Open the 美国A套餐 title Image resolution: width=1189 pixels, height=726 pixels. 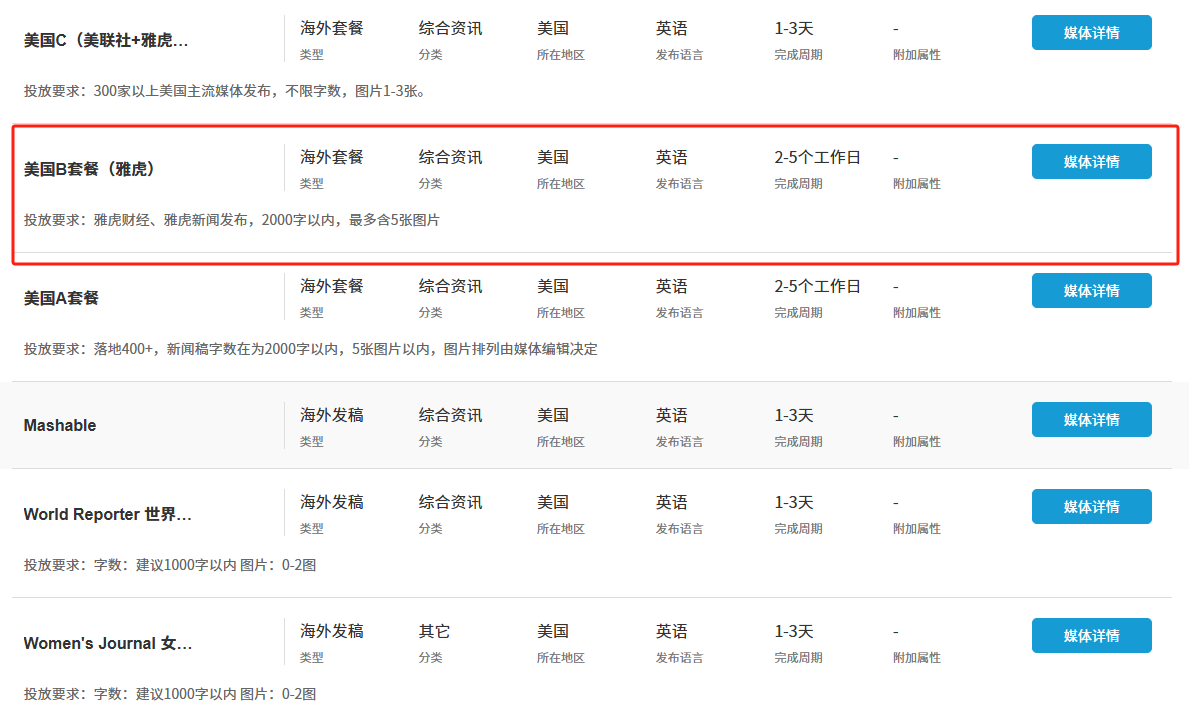[x=62, y=298]
